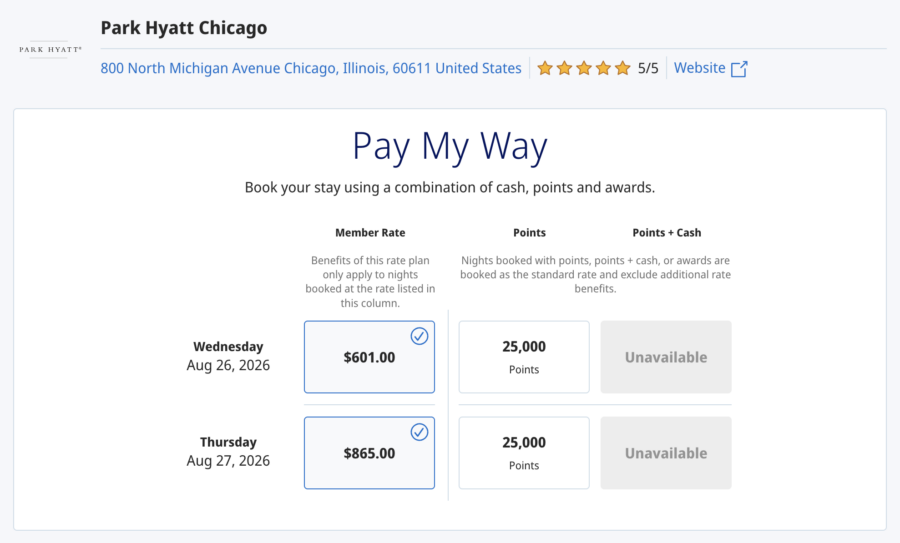Click the 'Nights booked with points' note
900x543 pixels.
coord(595,274)
